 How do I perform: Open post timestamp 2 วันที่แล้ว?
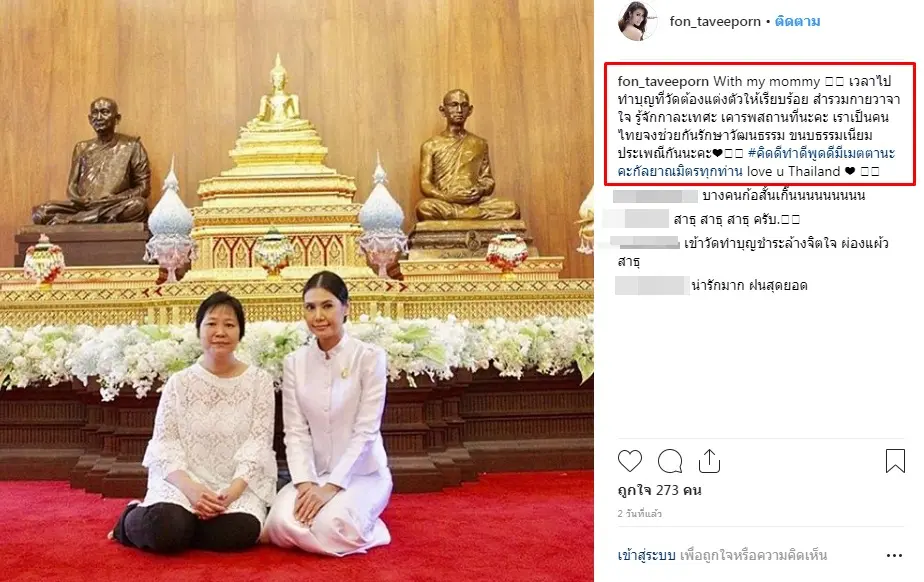point(639,514)
